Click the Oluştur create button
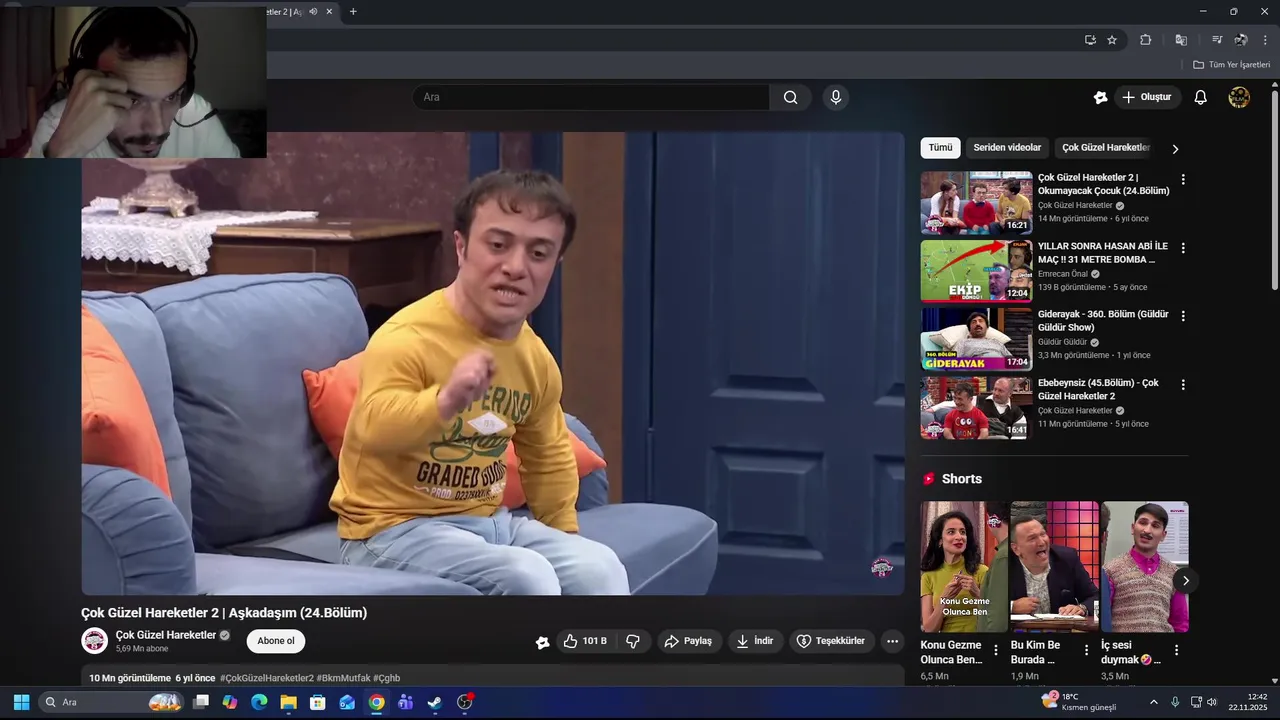 pos(1147,97)
